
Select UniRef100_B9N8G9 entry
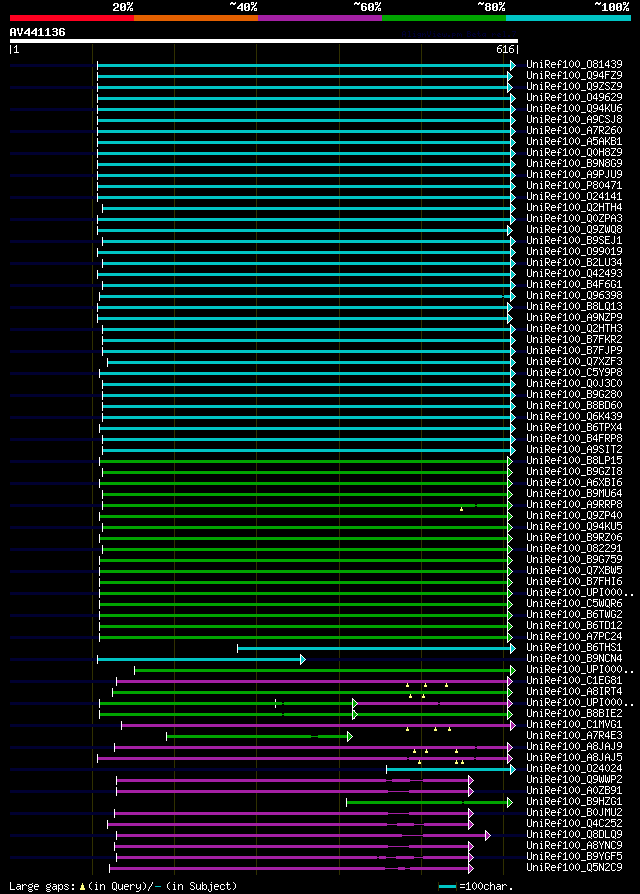574,164
